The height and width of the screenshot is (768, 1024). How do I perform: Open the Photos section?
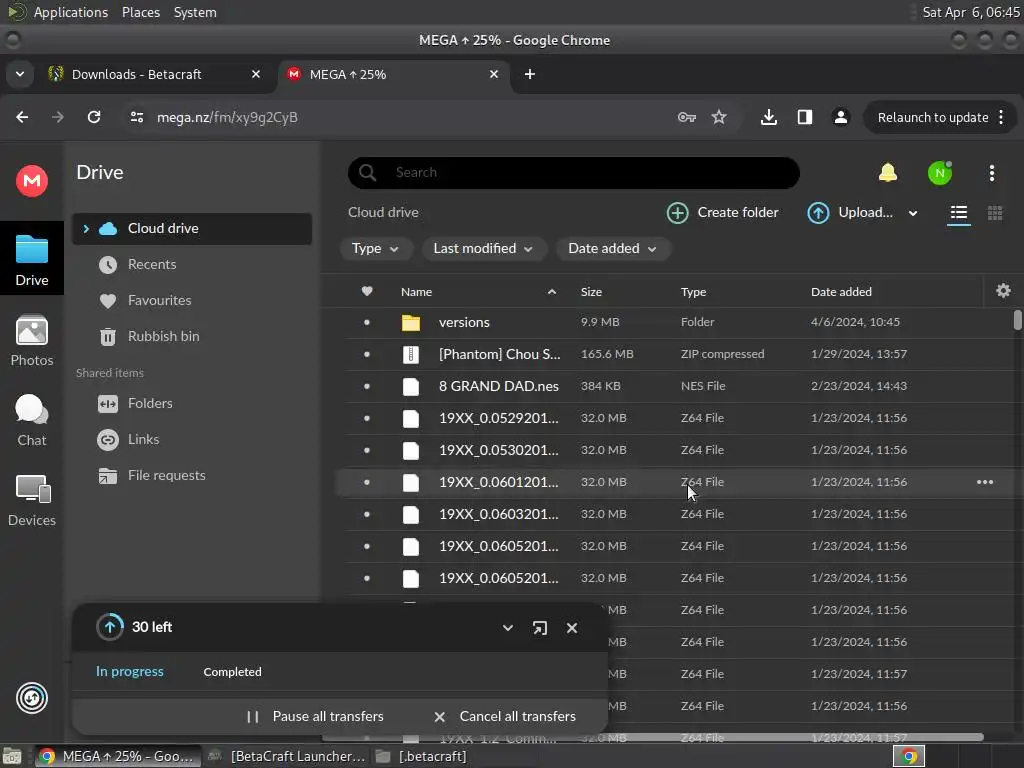pos(31,340)
